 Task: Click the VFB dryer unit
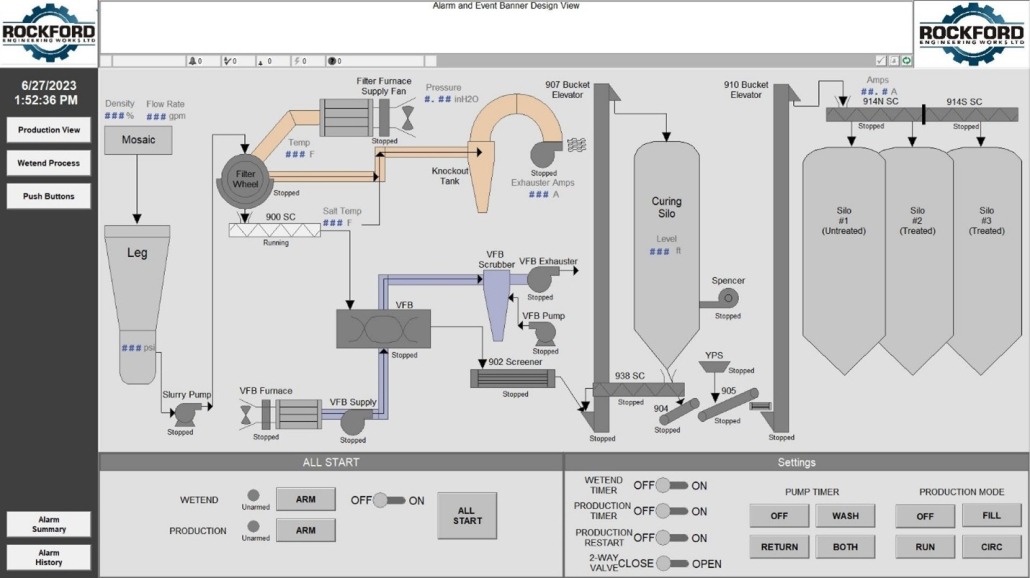(x=384, y=329)
